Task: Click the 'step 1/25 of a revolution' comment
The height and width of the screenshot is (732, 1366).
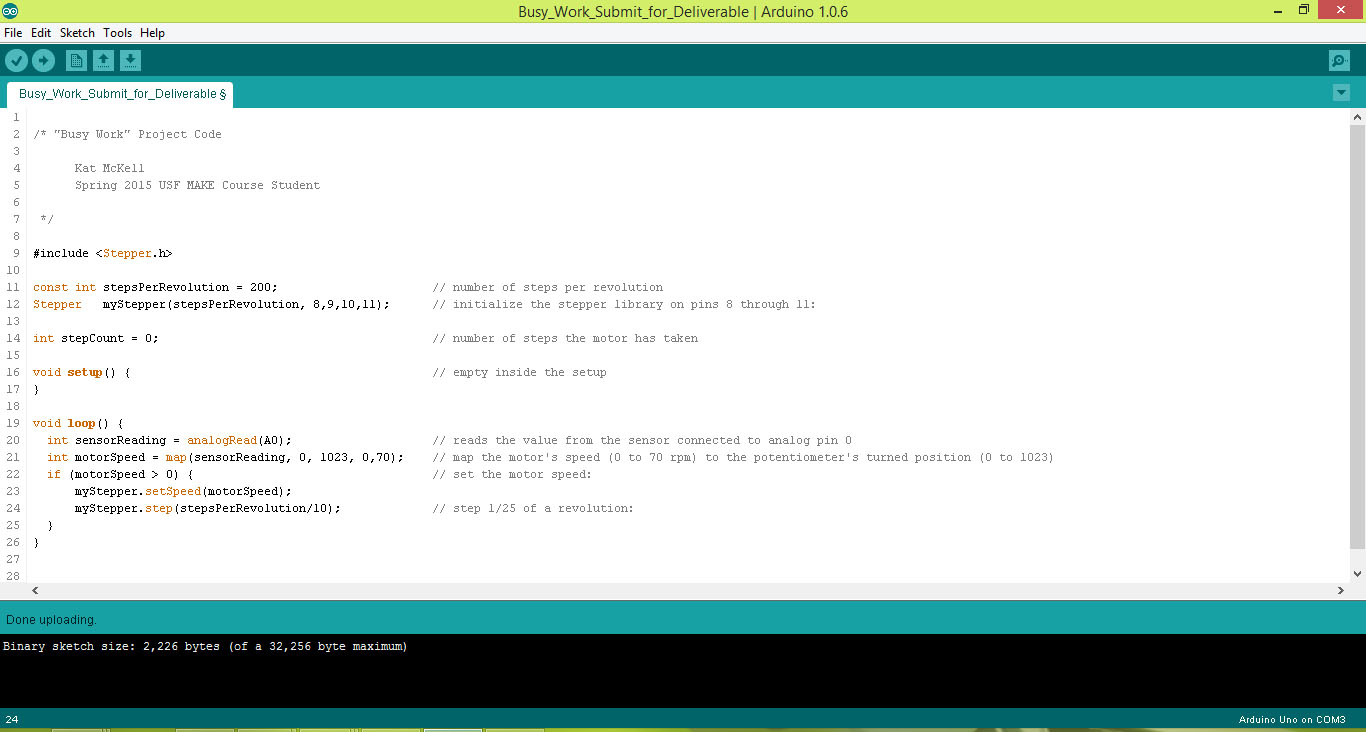Action: pos(533,508)
